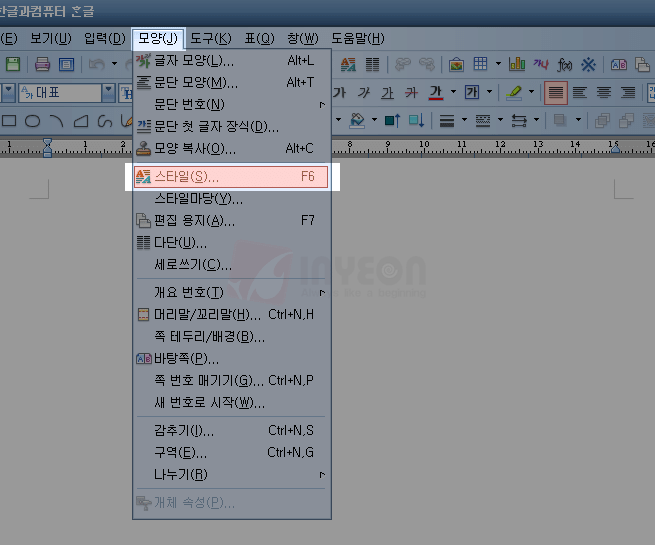Expand the table icon dropdown arrow
Image resolution: width=655 pixels, height=545 pixels.
click(498, 64)
